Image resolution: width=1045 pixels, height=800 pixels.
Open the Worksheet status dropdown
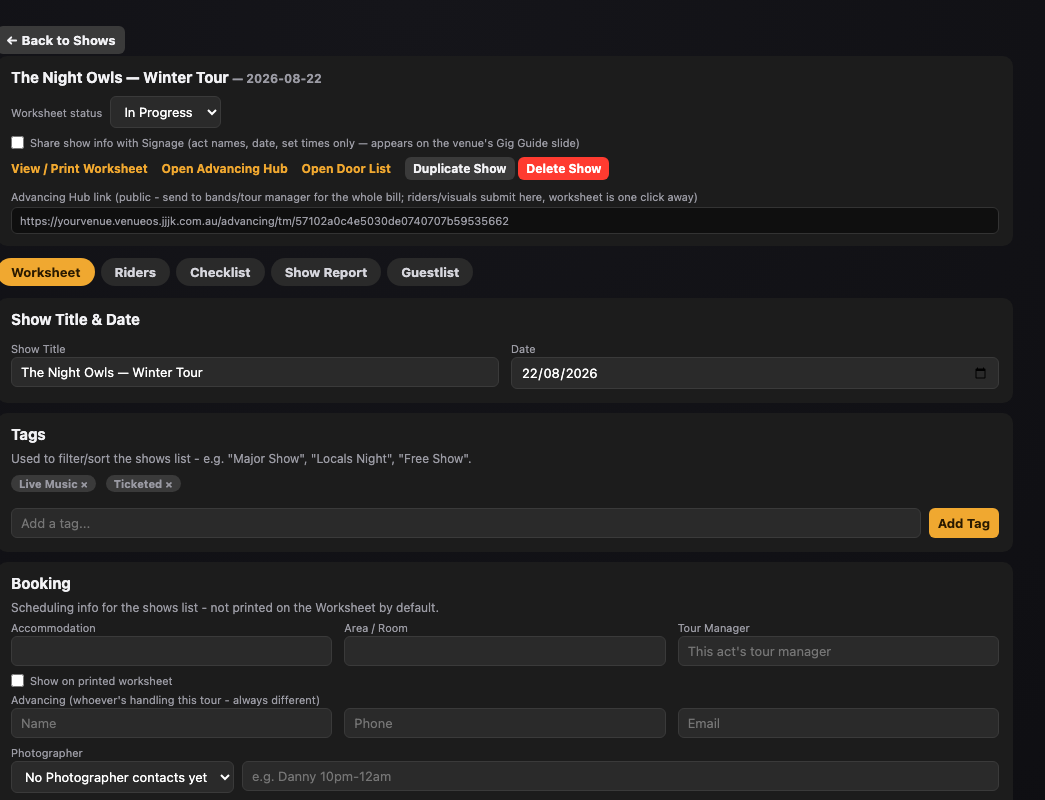(x=165, y=112)
